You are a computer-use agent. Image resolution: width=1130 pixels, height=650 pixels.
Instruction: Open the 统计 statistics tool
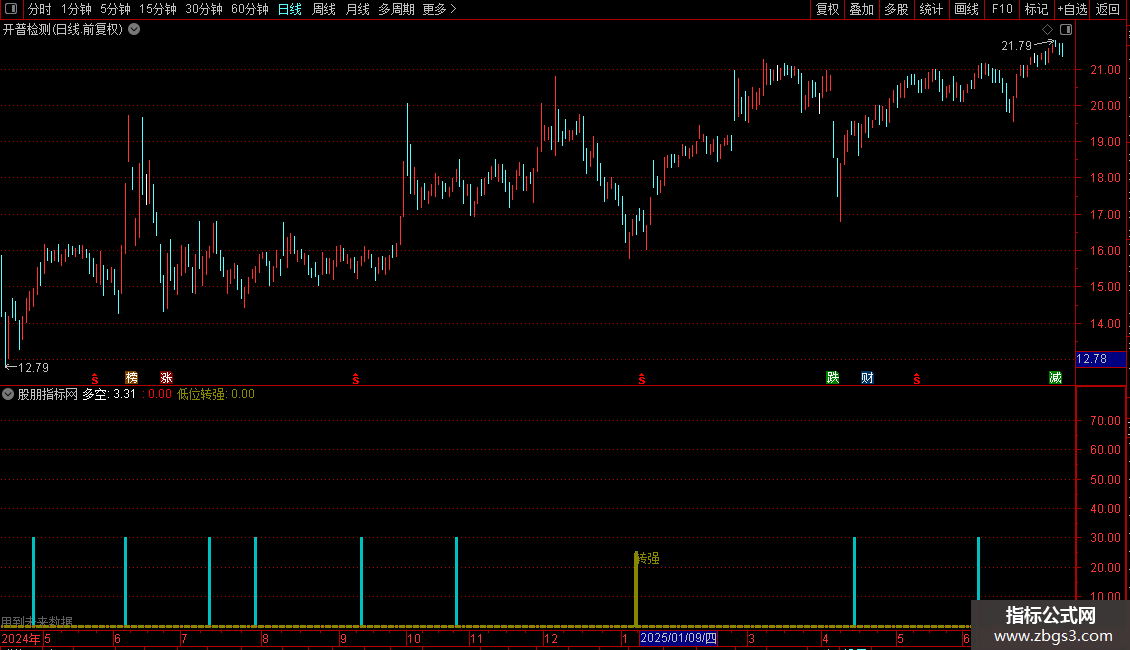click(931, 9)
